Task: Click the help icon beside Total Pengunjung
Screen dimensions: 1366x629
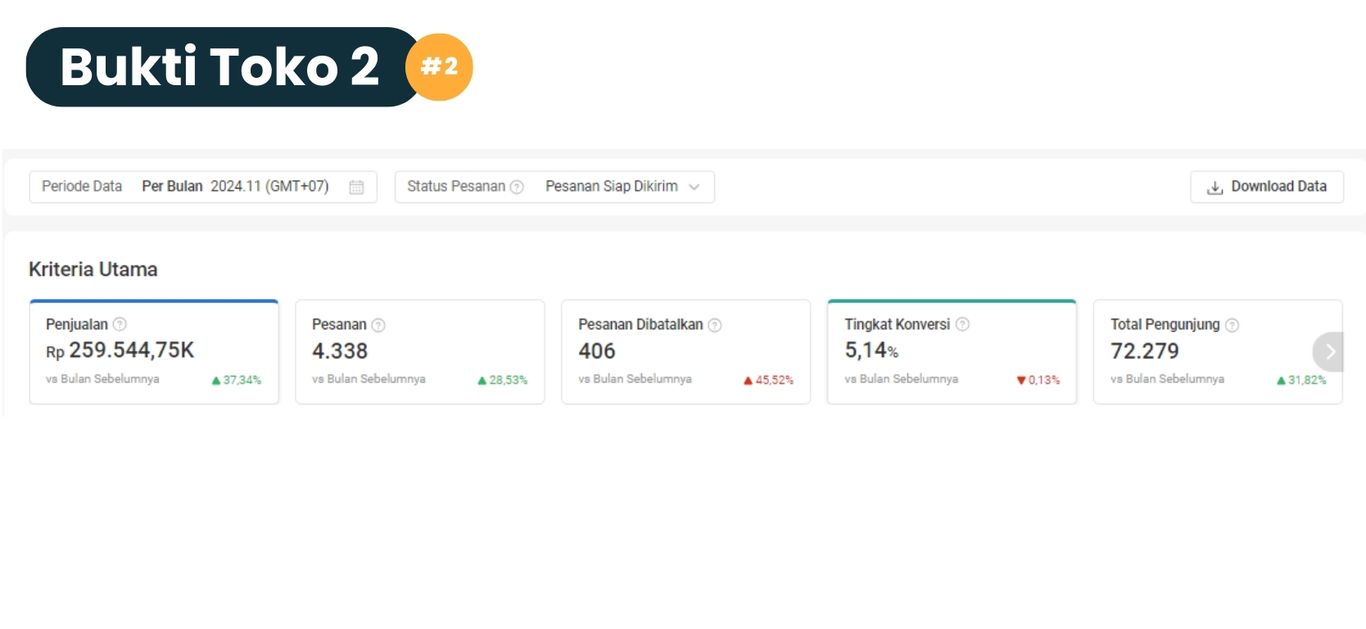Action: 1232,325
